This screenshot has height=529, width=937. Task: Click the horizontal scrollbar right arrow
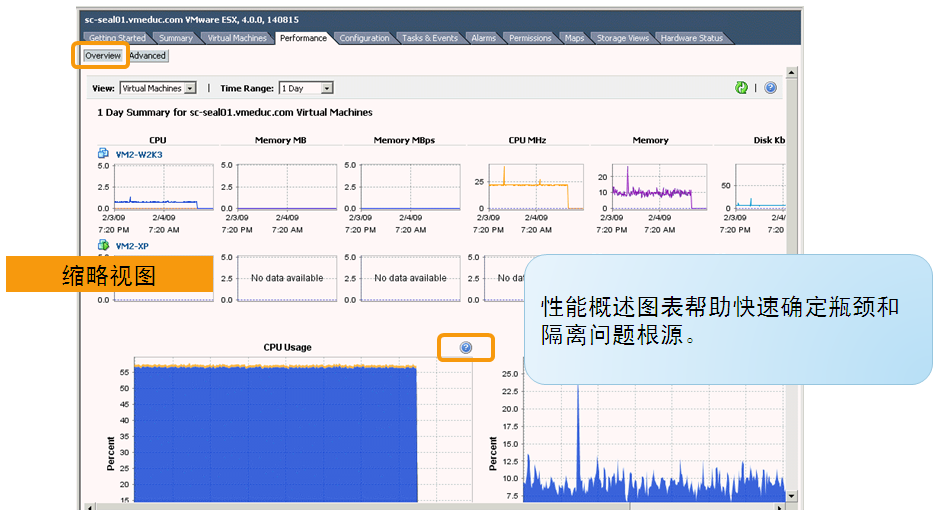tap(779, 507)
